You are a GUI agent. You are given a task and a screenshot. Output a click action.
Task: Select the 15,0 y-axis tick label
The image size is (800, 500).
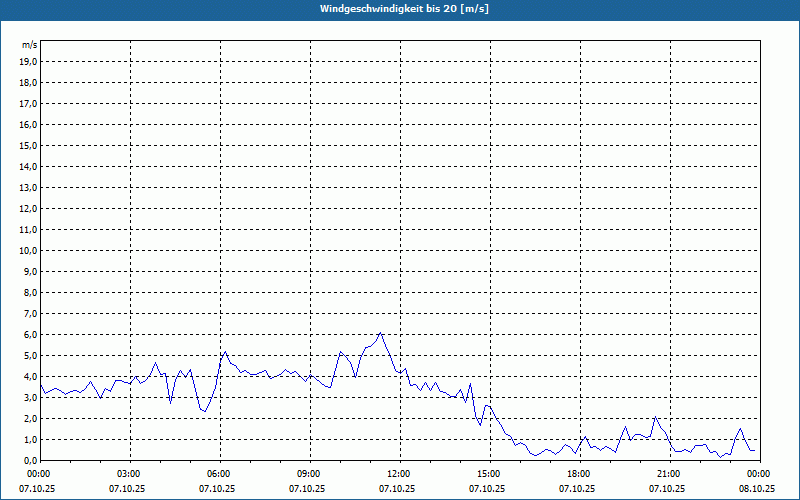click(x=29, y=145)
